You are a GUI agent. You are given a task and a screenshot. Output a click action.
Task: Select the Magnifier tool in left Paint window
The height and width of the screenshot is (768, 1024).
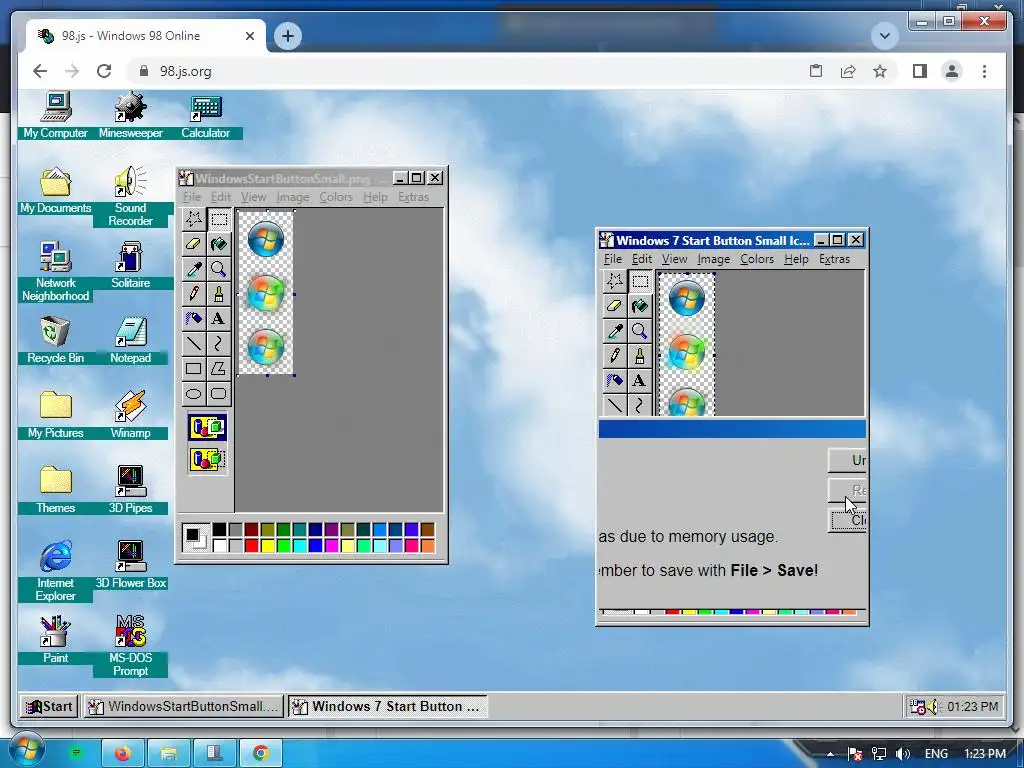coord(219,268)
